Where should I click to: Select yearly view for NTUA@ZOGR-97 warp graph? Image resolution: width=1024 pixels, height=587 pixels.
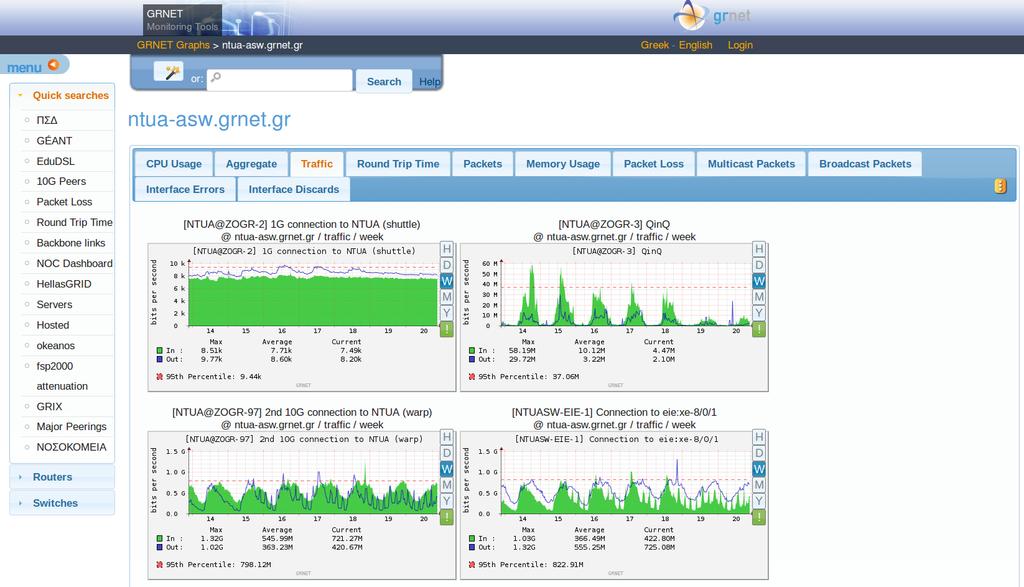click(447, 501)
